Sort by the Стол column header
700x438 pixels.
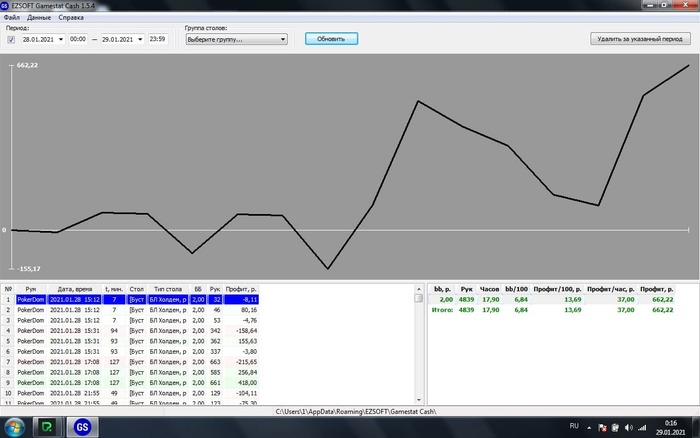(137, 289)
